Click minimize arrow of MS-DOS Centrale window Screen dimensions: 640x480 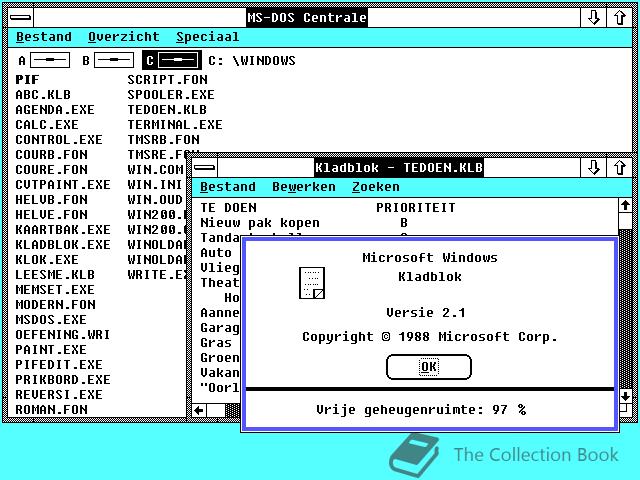click(x=593, y=18)
